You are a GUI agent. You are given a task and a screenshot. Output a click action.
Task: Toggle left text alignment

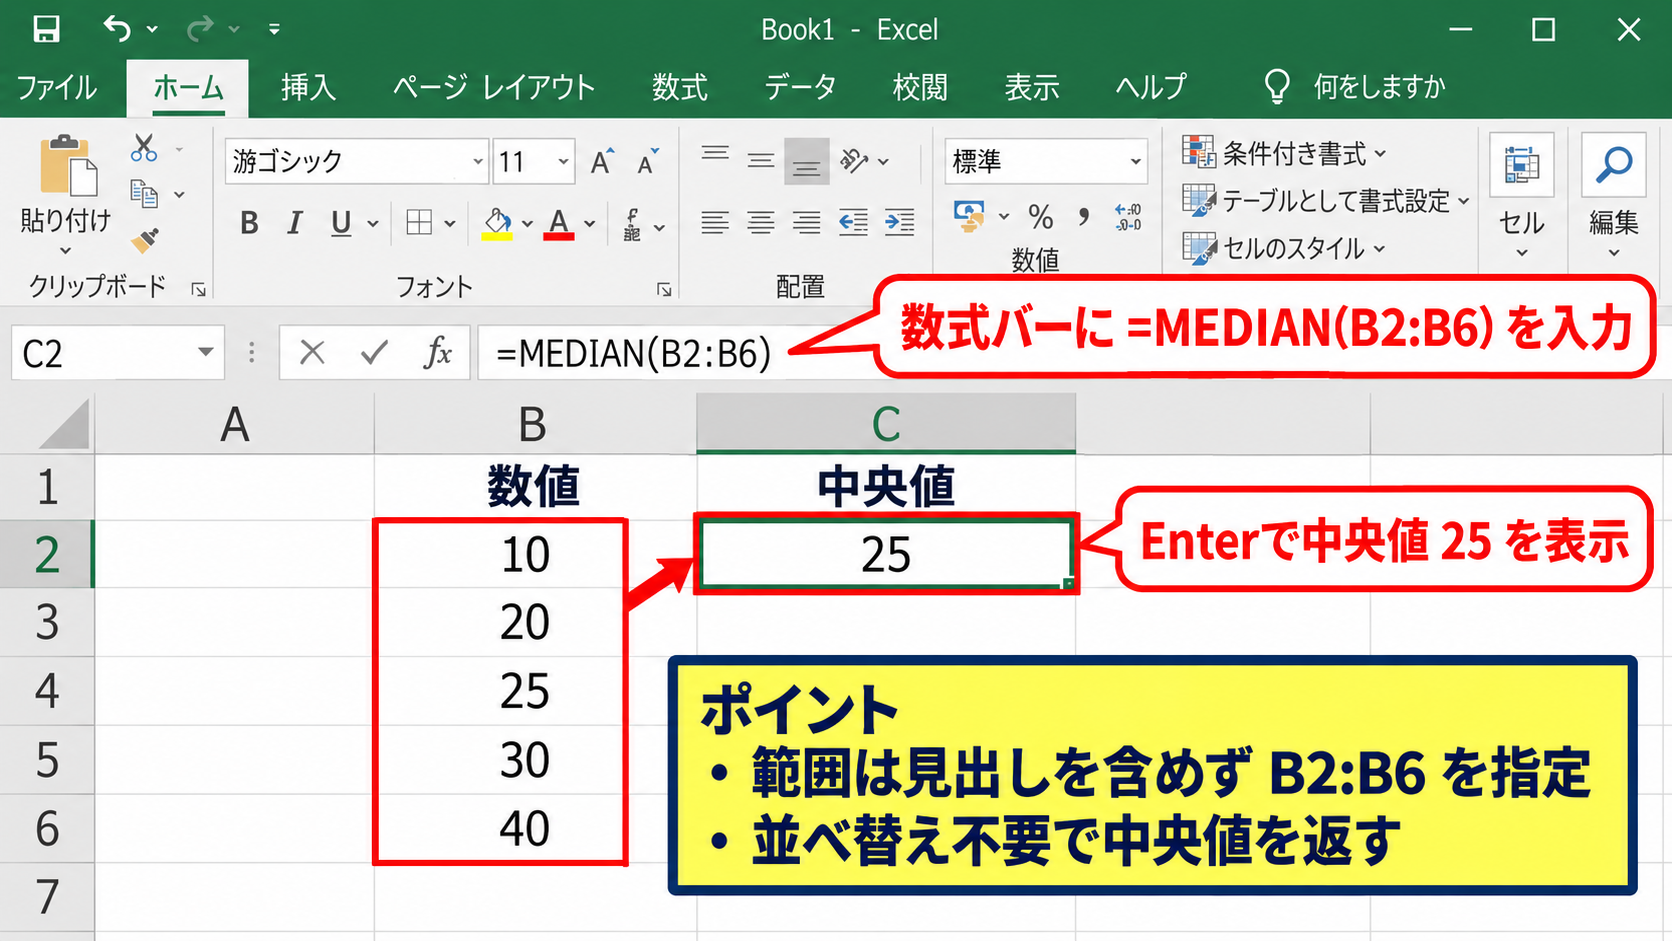[714, 222]
